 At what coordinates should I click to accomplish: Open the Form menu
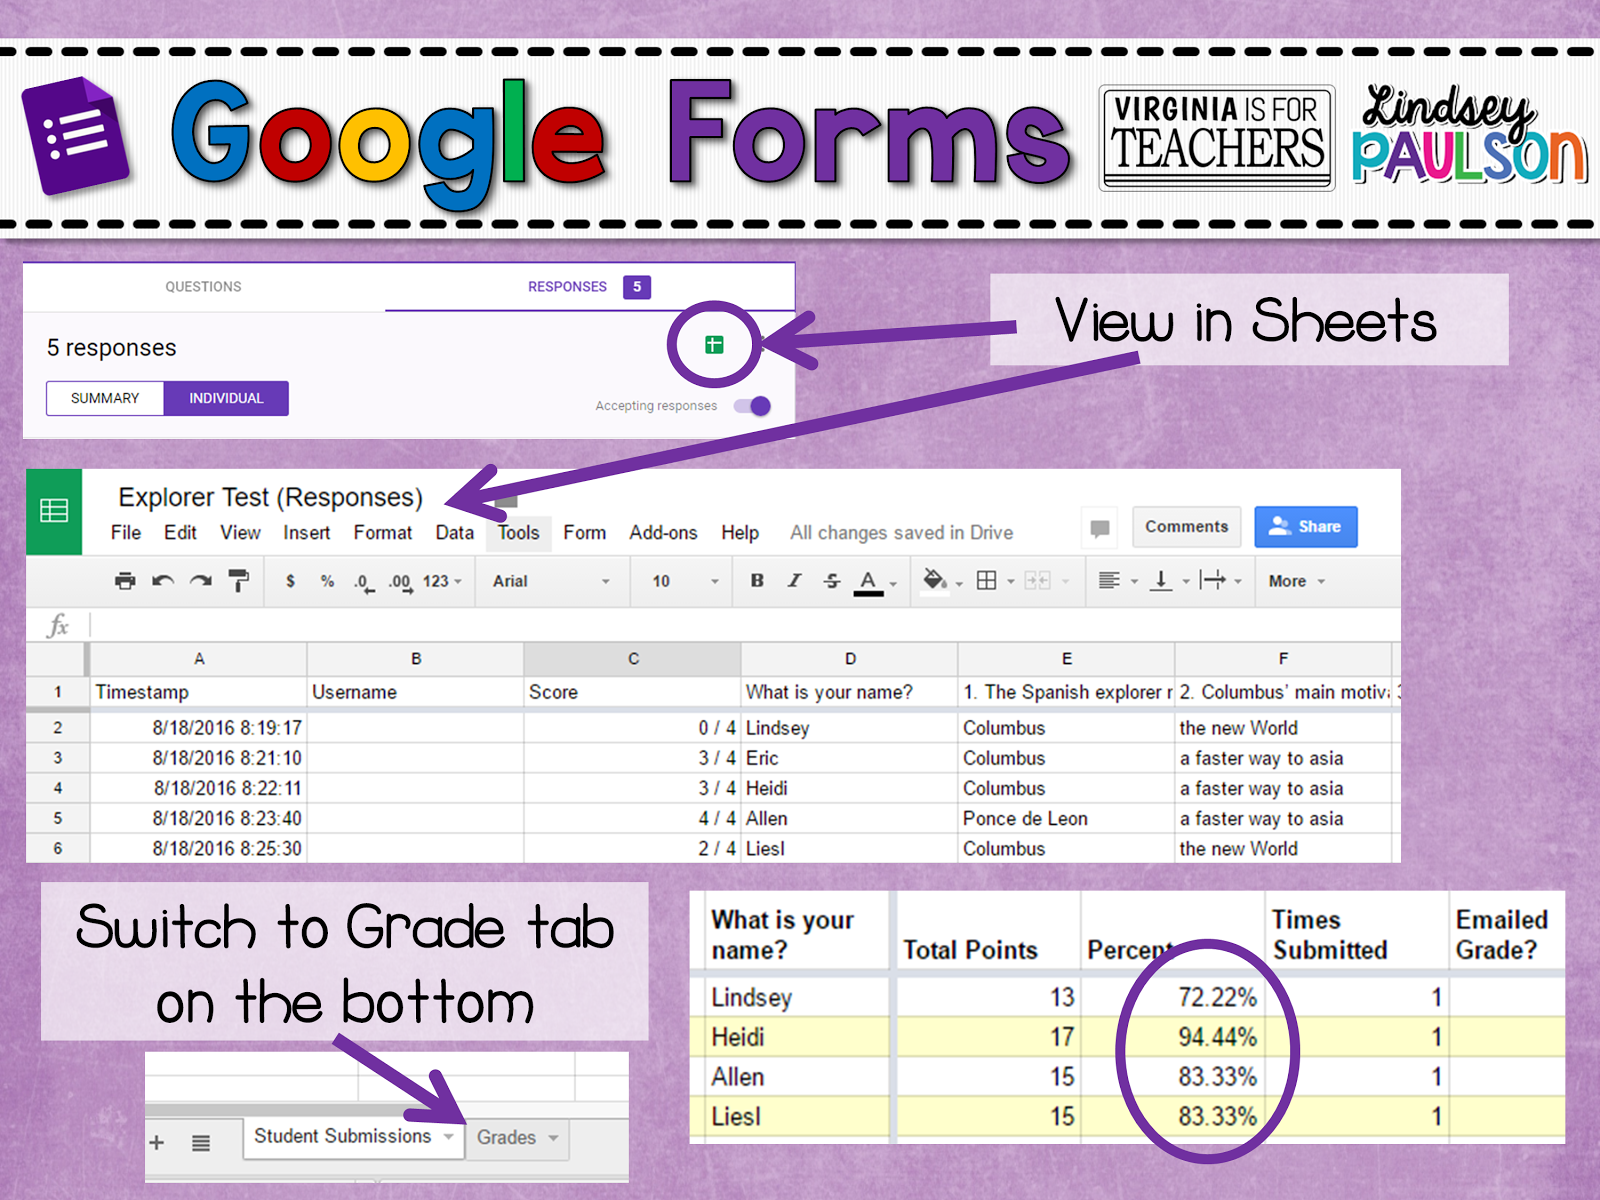click(x=584, y=533)
